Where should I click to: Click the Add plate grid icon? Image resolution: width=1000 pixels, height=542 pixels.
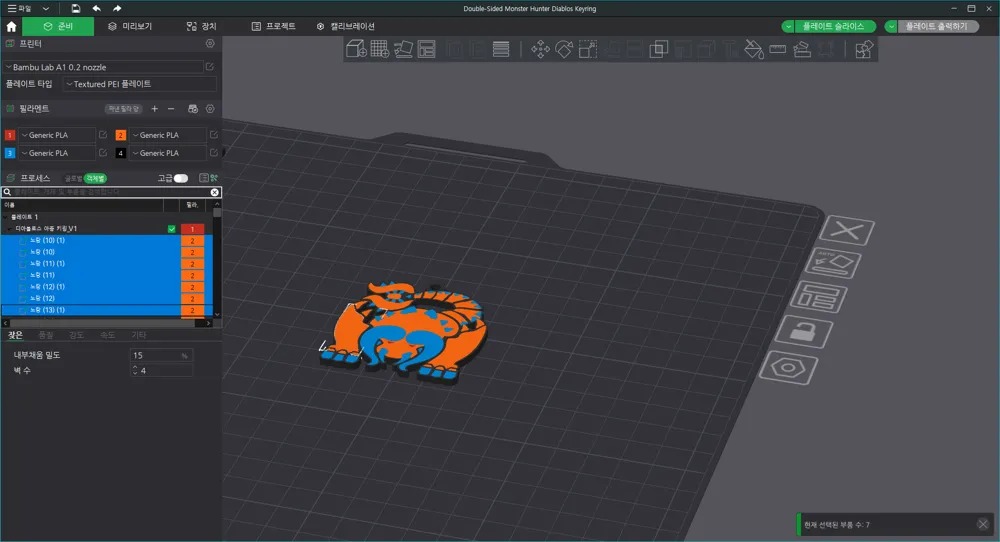coord(379,49)
